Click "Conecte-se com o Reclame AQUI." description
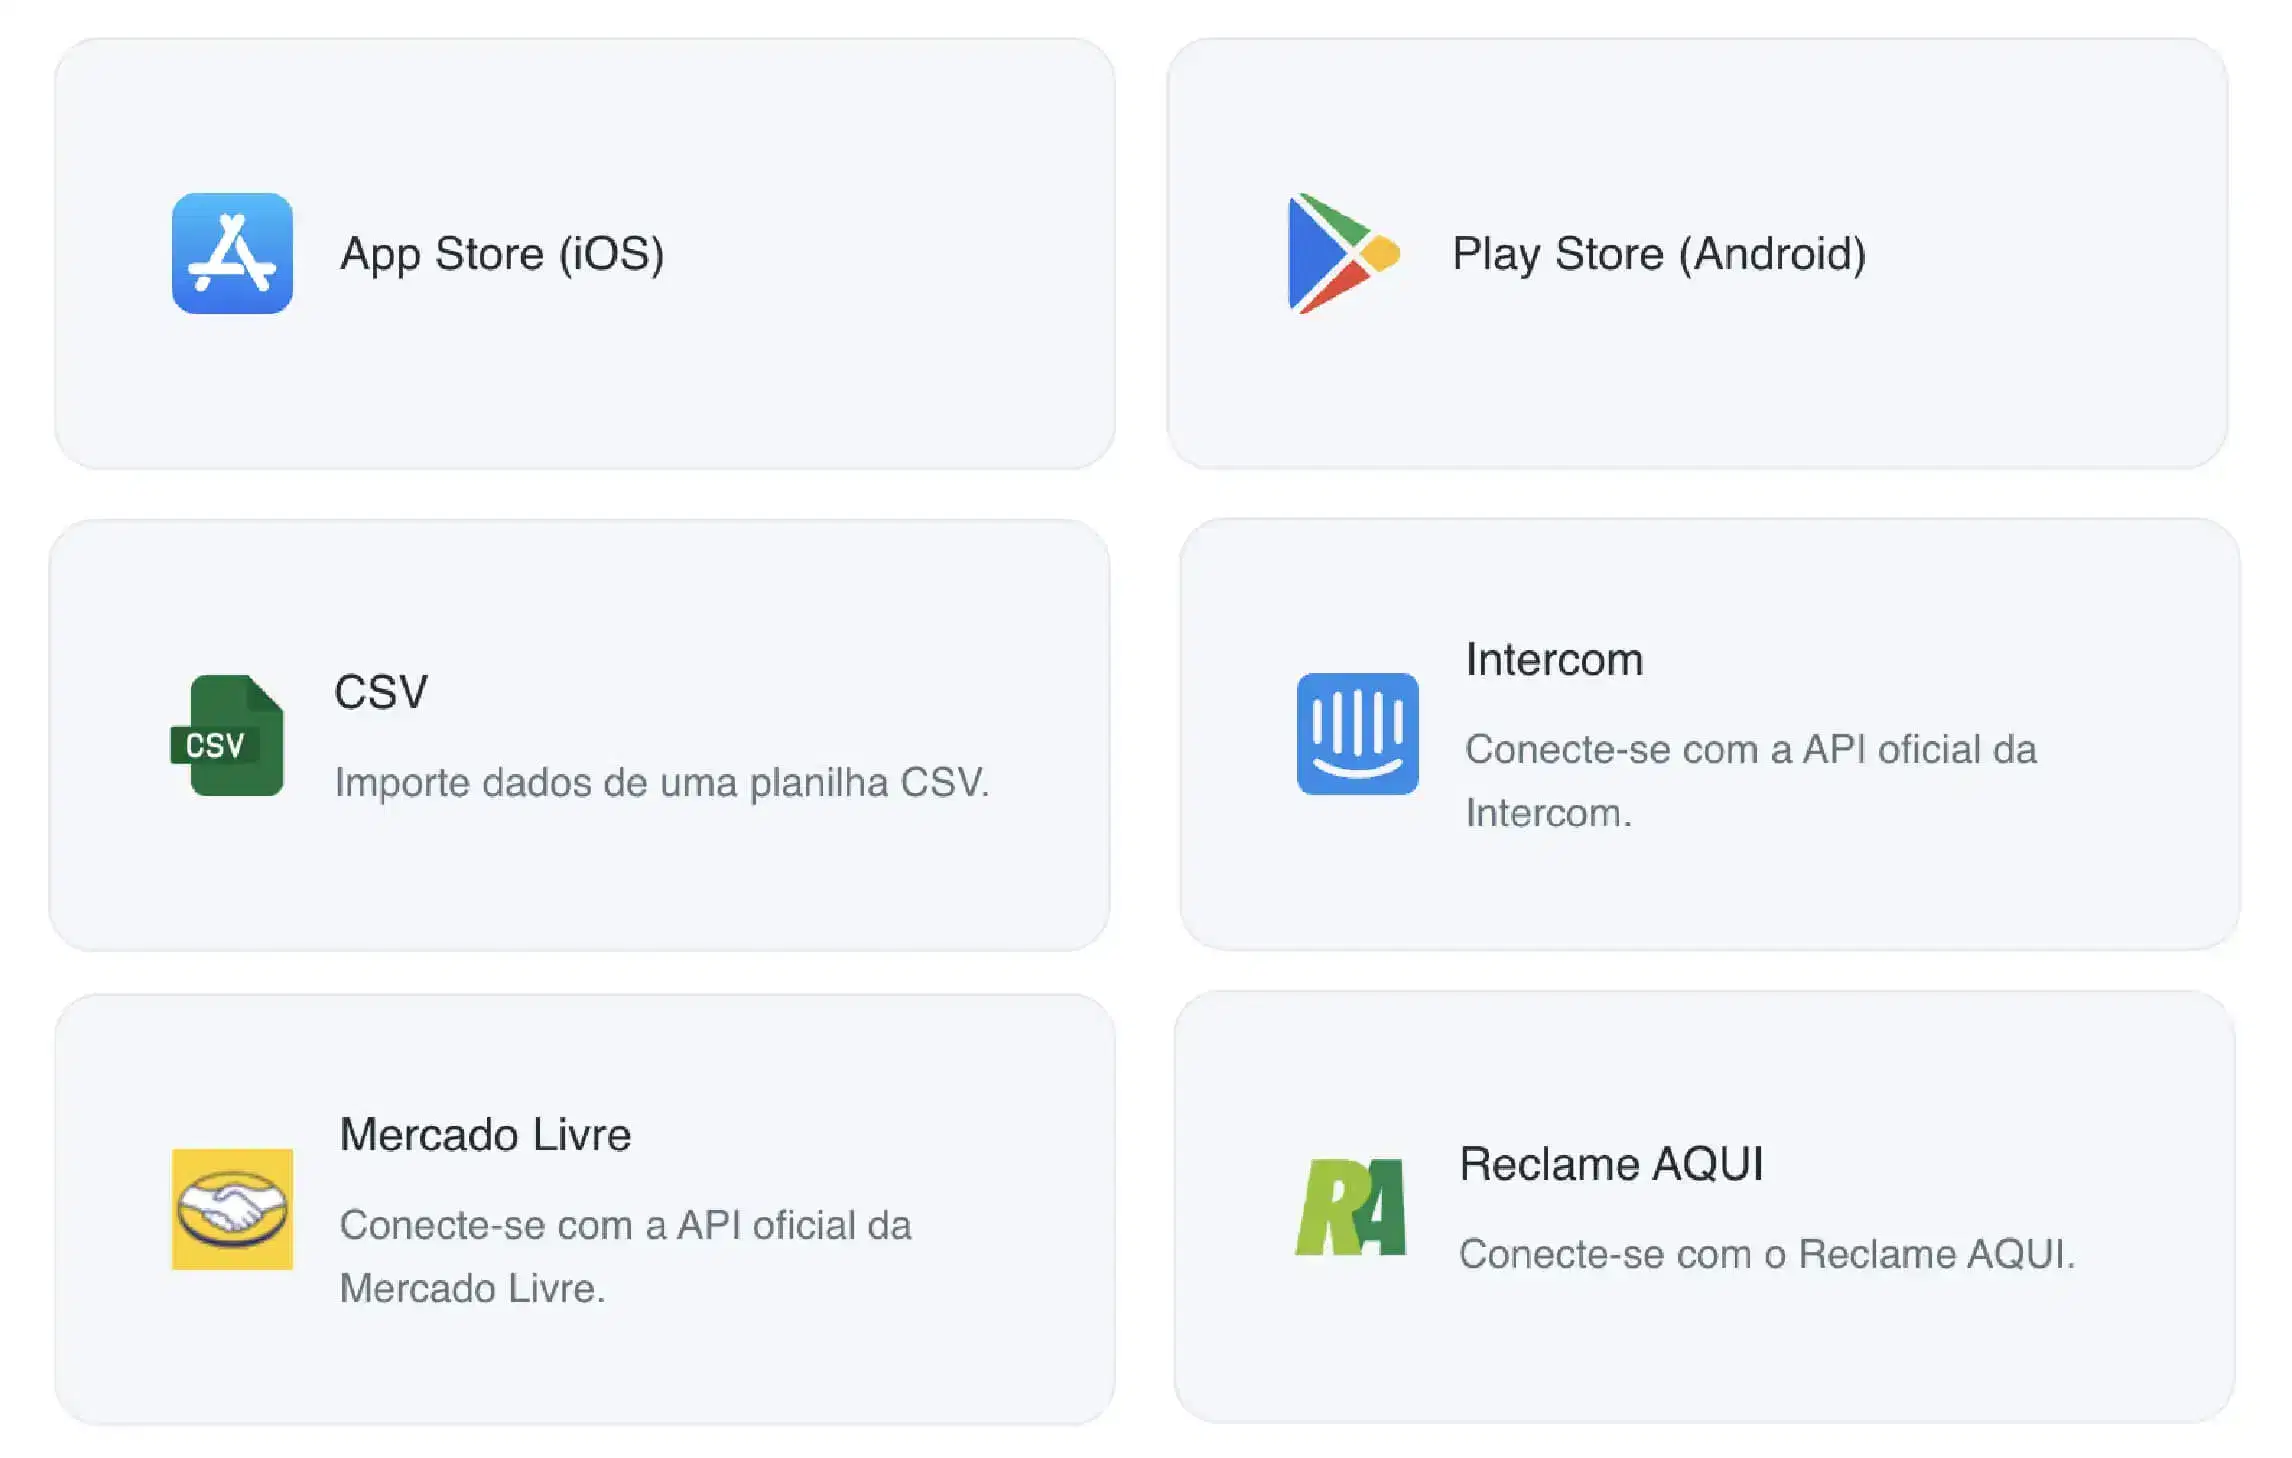This screenshot has height=1458, width=2292. 1767,1254
